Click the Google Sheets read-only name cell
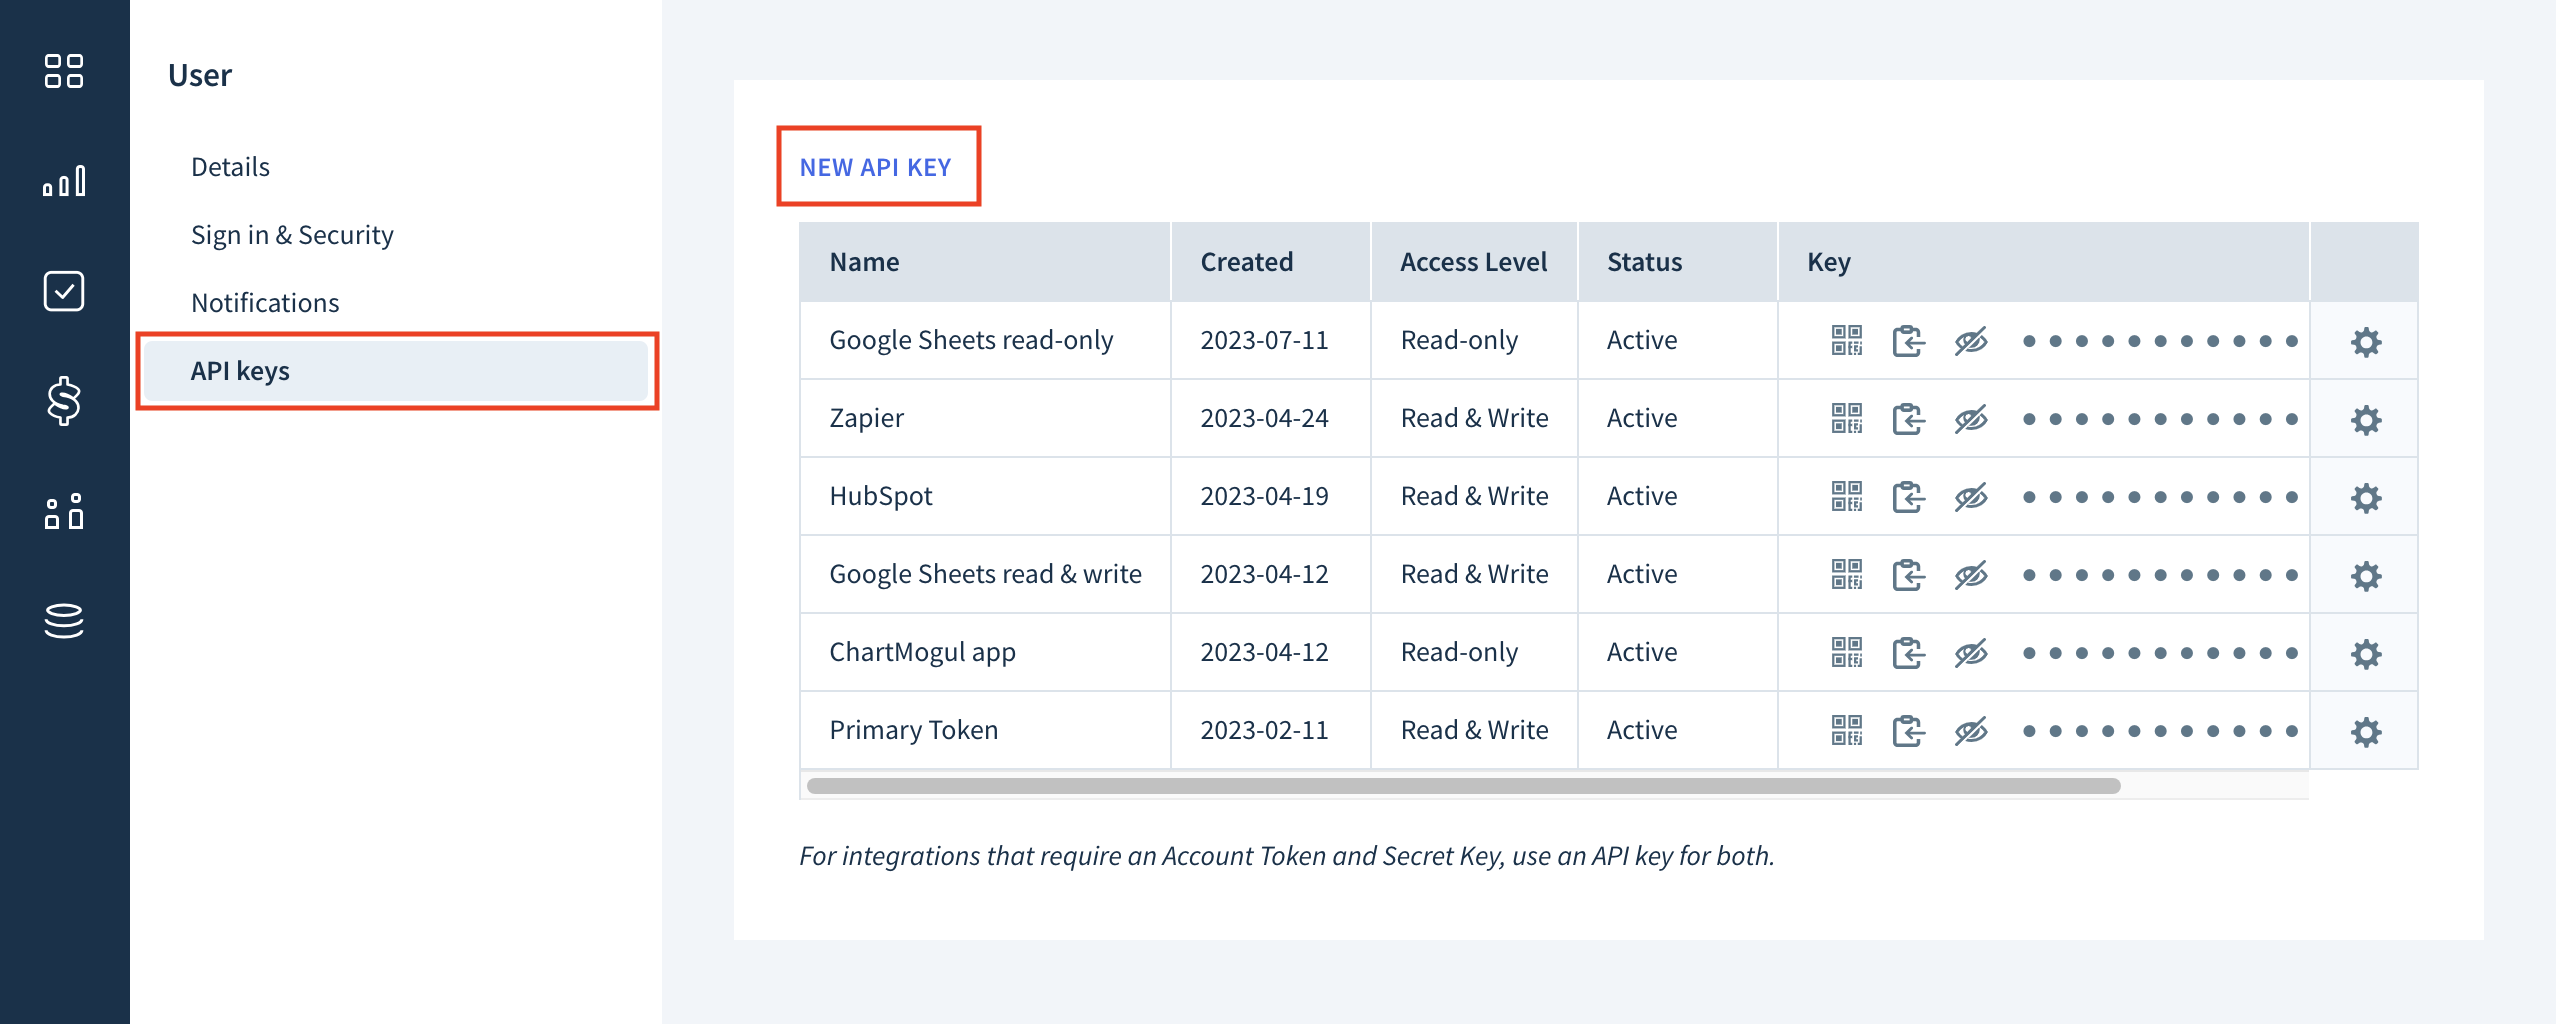This screenshot has height=1024, width=2556. [x=985, y=340]
